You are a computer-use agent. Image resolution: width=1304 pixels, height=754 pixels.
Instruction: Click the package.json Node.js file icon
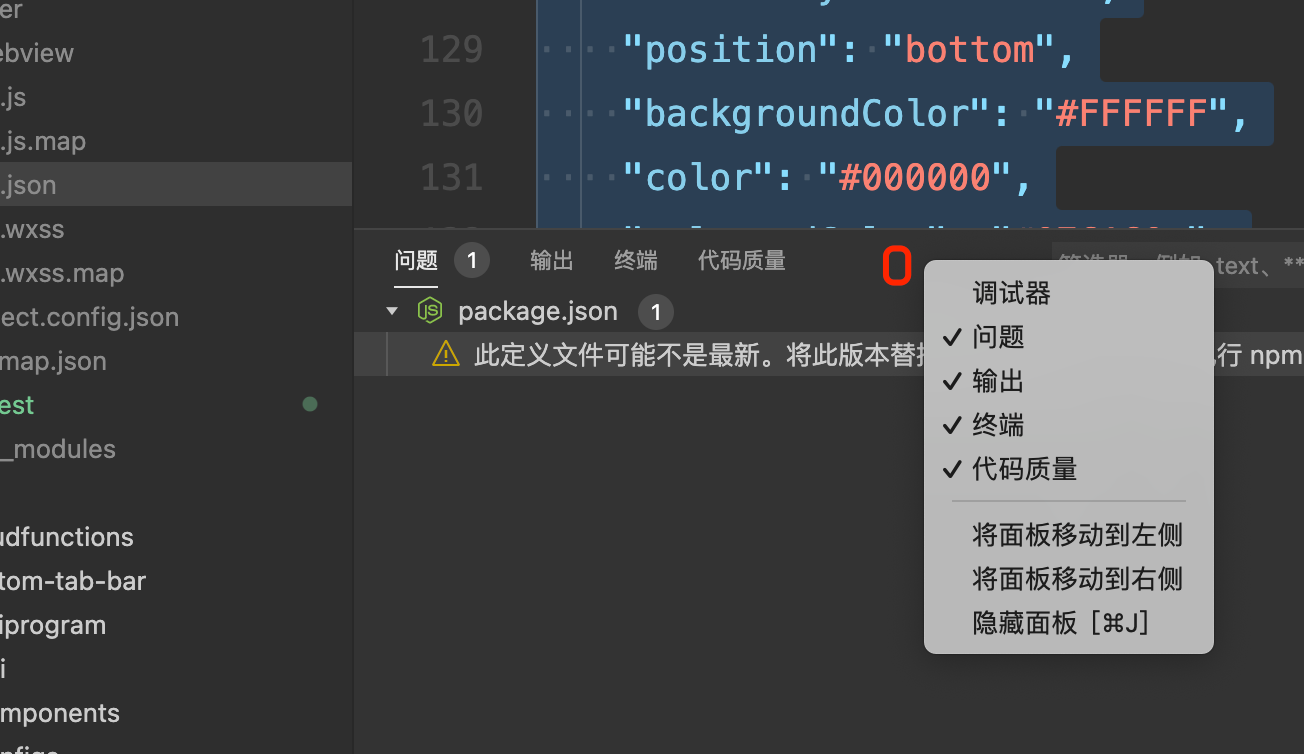point(430,311)
